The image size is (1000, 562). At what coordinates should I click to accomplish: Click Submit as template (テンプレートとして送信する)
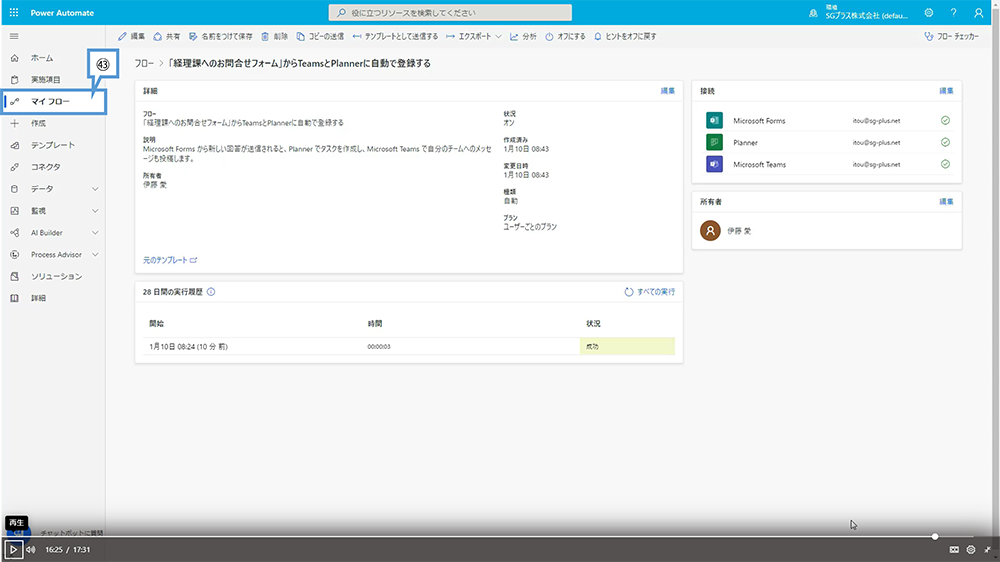[395, 36]
